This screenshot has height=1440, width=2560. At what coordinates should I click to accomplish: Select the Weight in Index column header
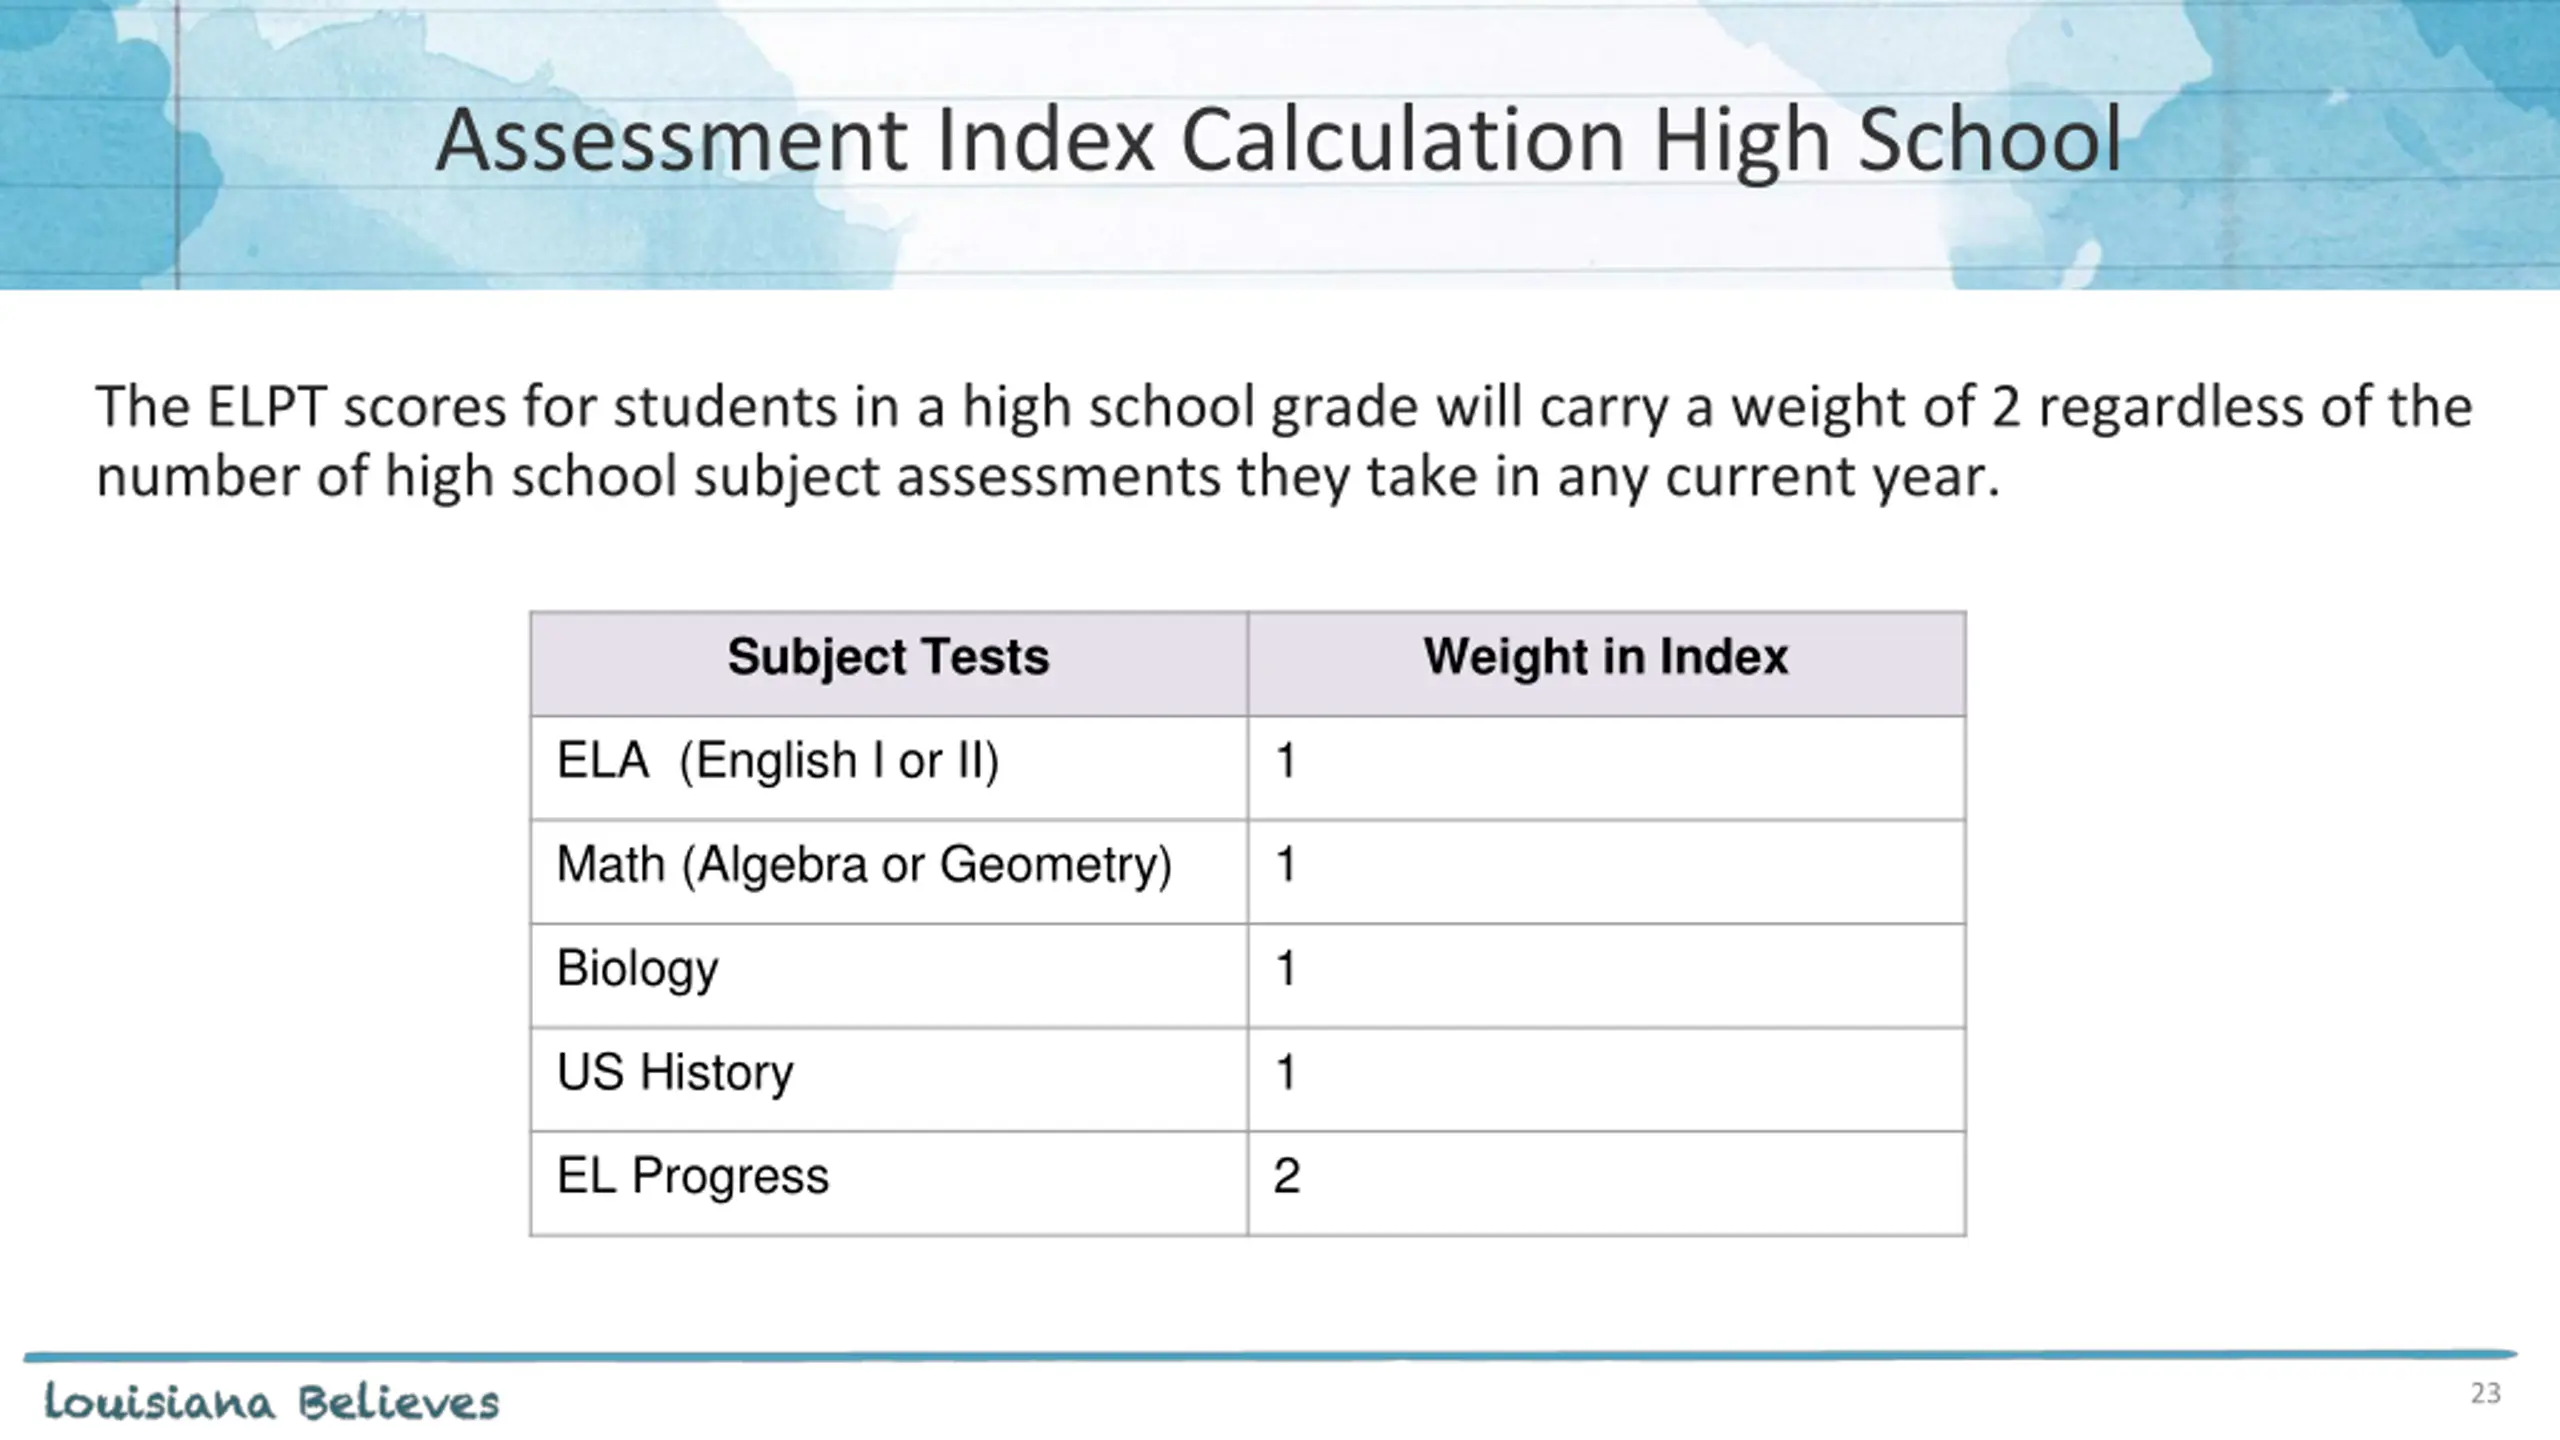pos(1606,664)
